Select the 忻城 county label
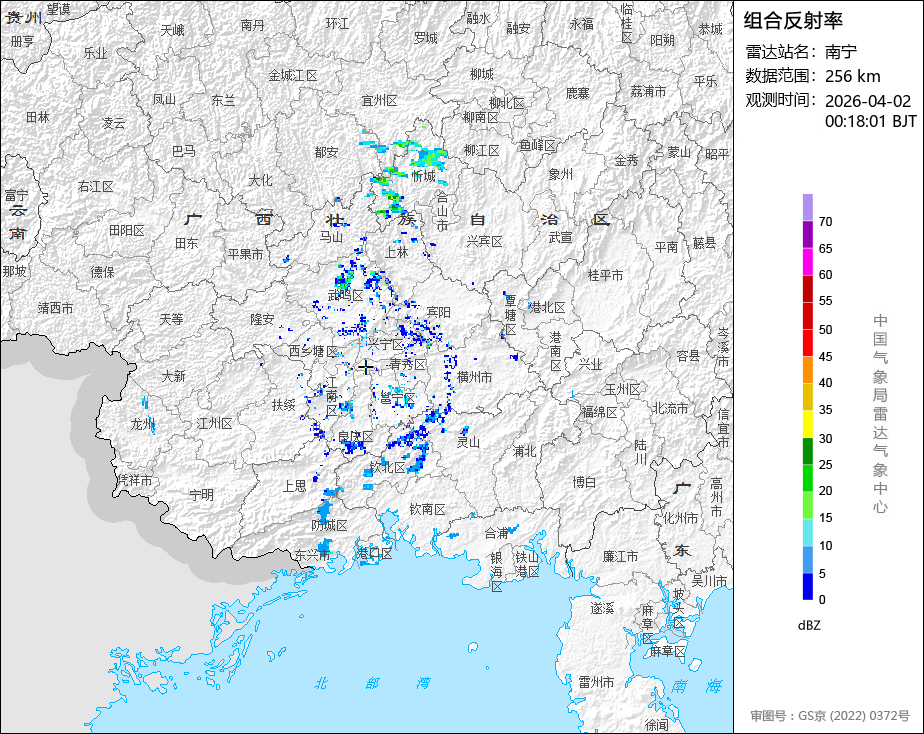Image resolution: width=924 pixels, height=734 pixels. pos(424,176)
